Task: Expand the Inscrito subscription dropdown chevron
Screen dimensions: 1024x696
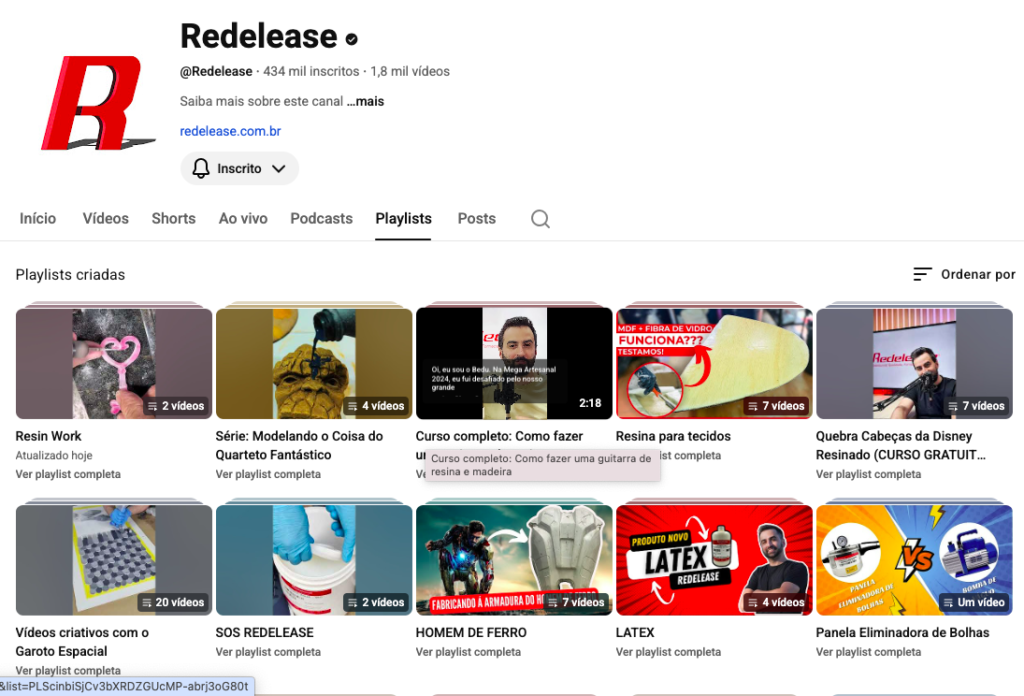Action: point(279,169)
